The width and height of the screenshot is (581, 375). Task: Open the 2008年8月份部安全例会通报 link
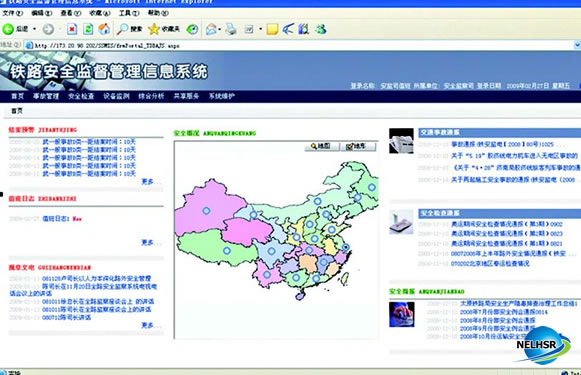tap(498, 320)
